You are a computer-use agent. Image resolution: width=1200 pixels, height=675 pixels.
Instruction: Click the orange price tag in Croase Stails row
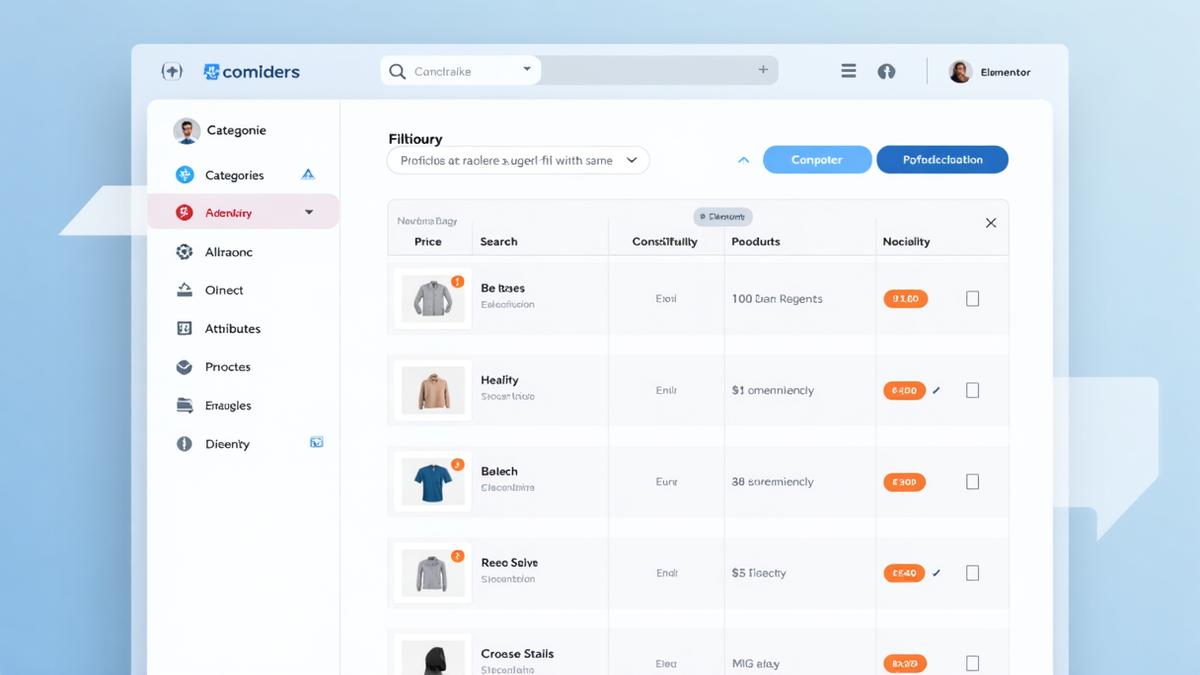905,663
